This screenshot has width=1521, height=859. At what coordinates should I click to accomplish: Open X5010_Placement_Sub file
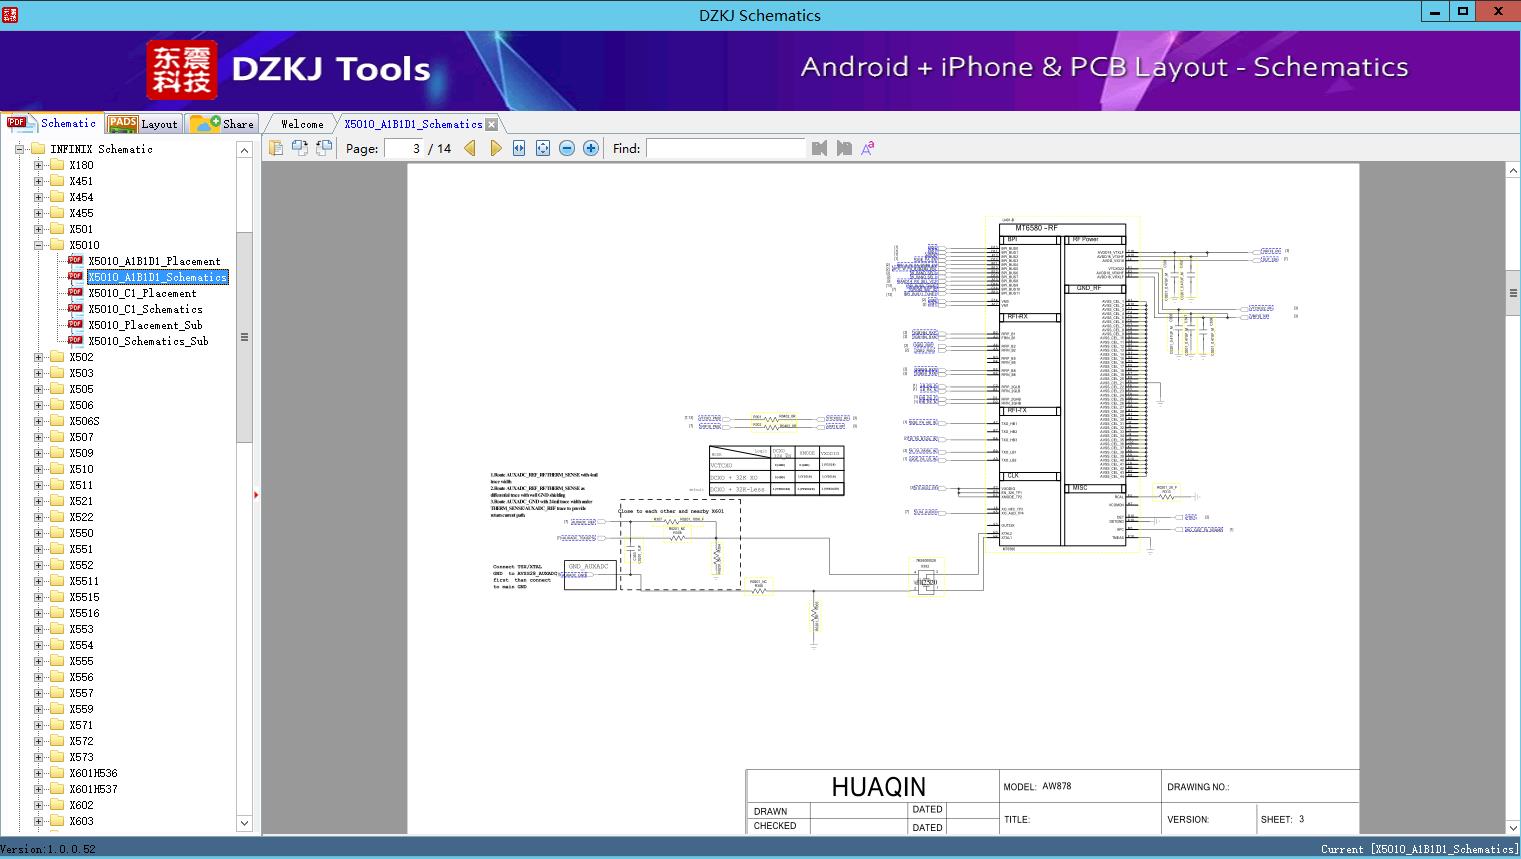pyautogui.click(x=145, y=325)
